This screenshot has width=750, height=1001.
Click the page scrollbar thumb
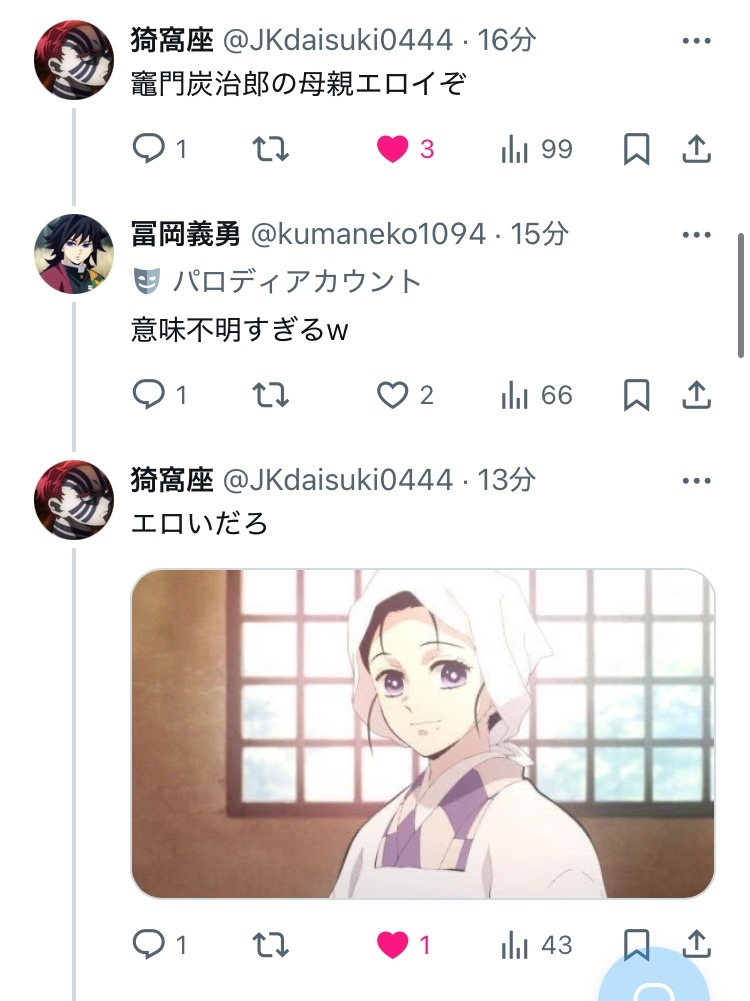[741, 296]
